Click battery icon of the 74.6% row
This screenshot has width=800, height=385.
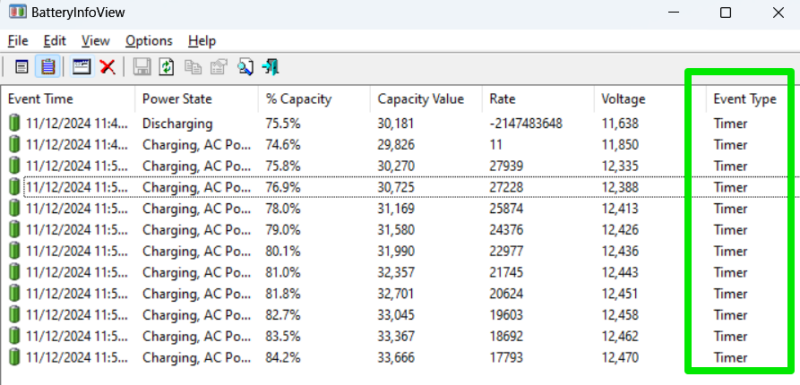click(x=15, y=145)
